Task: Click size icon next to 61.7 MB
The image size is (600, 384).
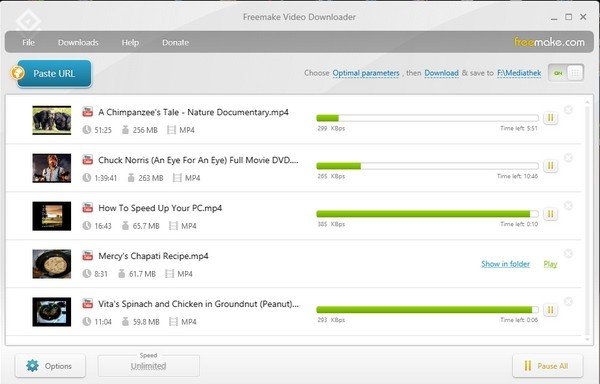Action: coord(122,274)
